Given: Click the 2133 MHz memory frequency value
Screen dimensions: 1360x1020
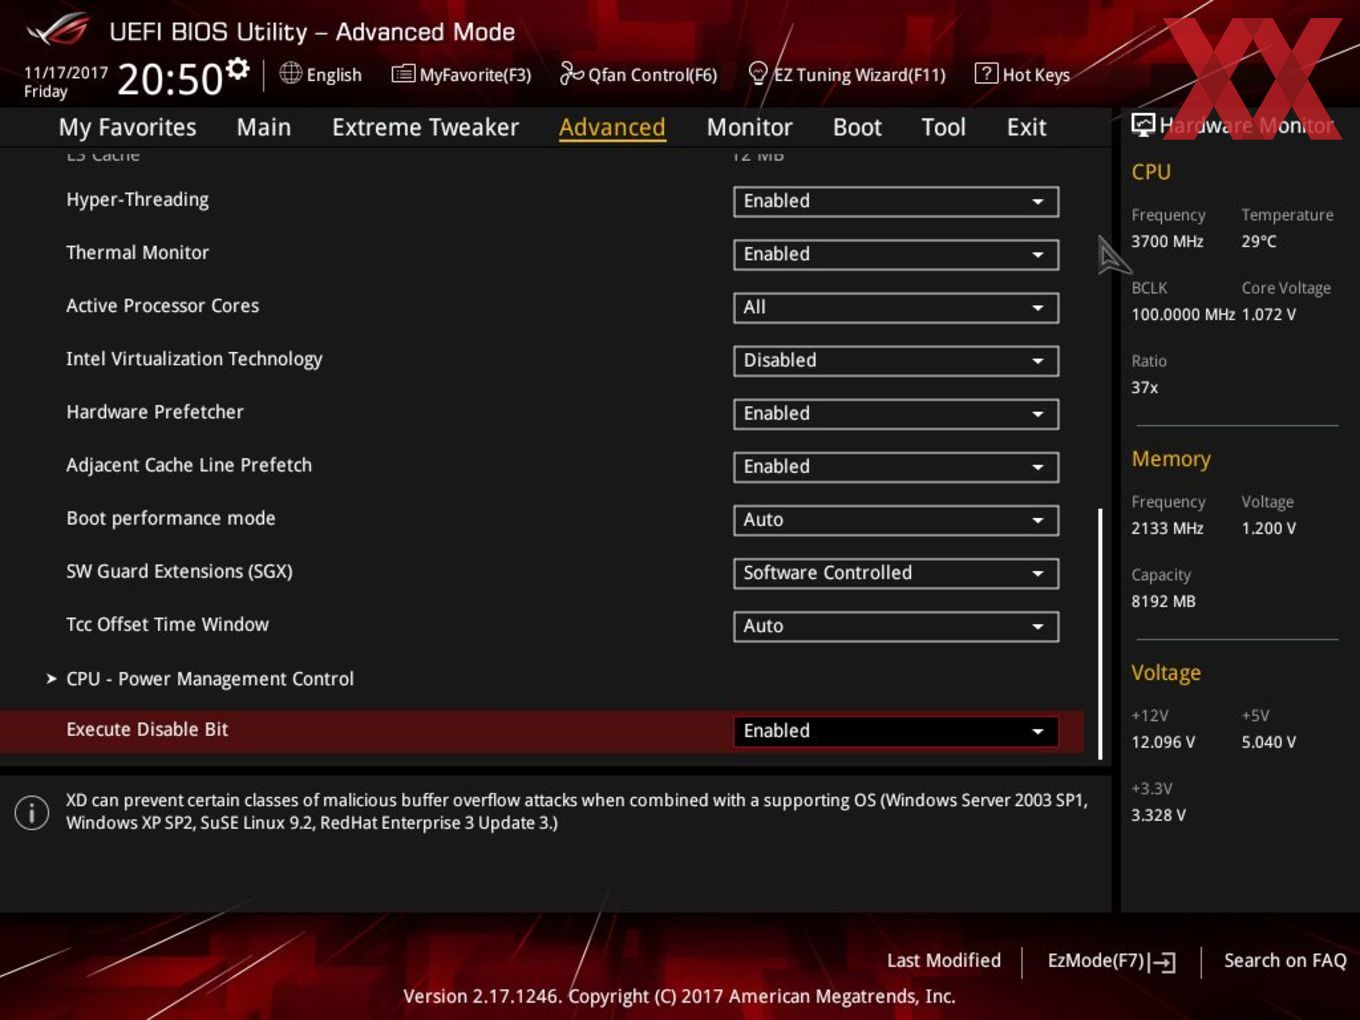Looking at the screenshot, I should click(x=1167, y=528).
